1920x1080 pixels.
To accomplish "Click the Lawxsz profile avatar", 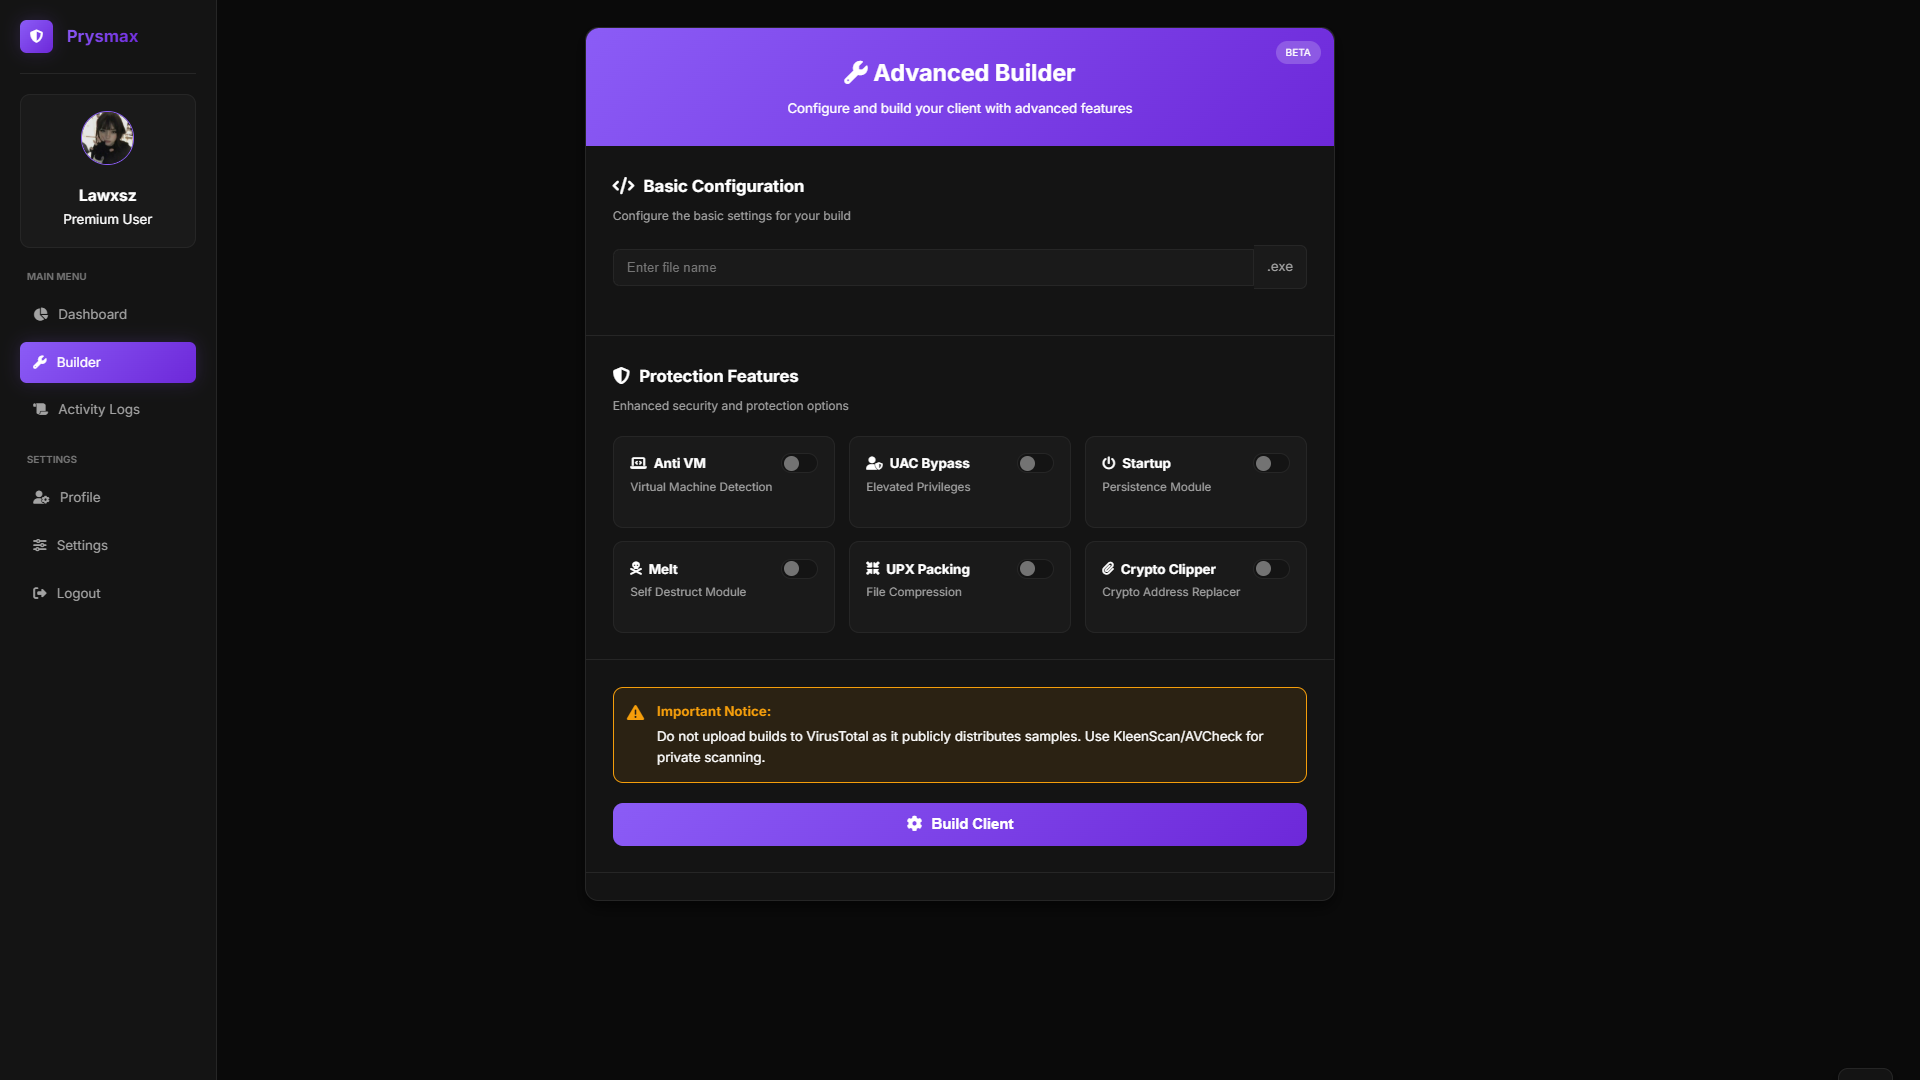I will click(107, 138).
